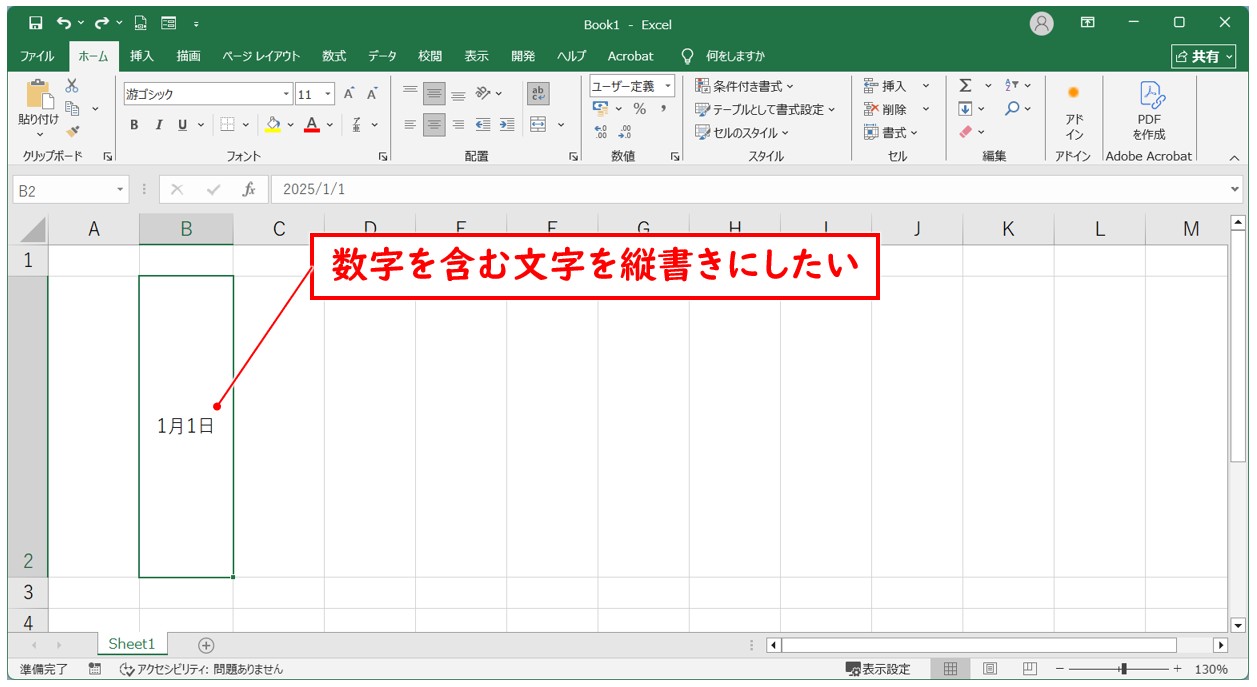The height and width of the screenshot is (687, 1257).
Task: Open the ファイル tab
Action: (37, 56)
